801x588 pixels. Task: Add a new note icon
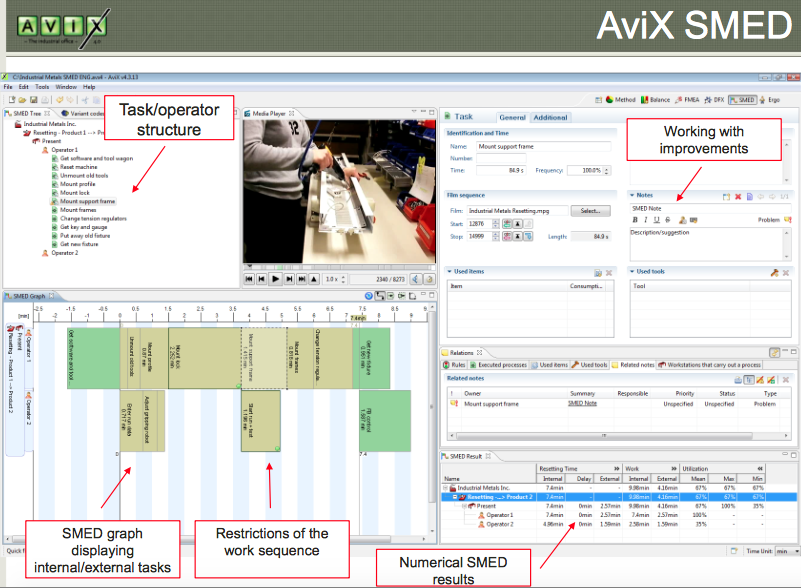[x=726, y=197]
